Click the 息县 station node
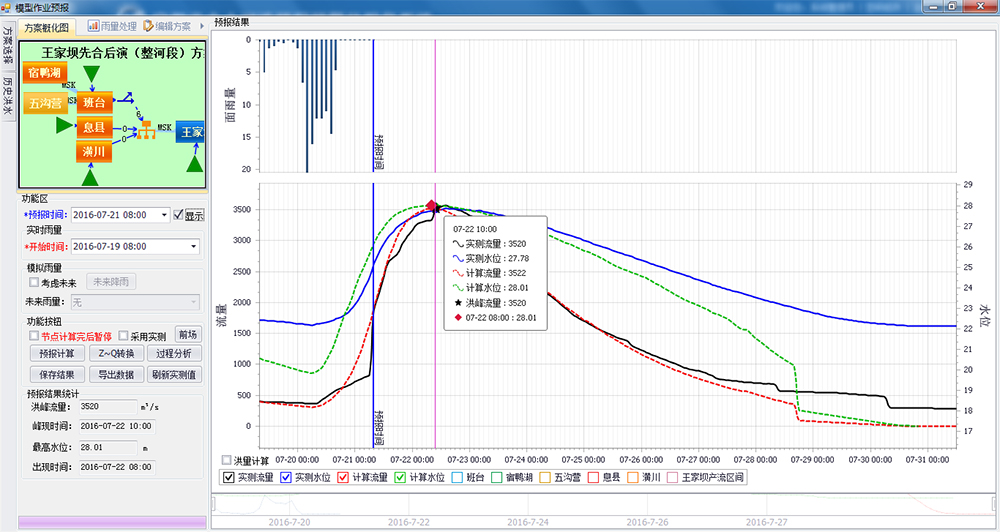Image resolution: width=1000 pixels, height=532 pixels. (94, 127)
